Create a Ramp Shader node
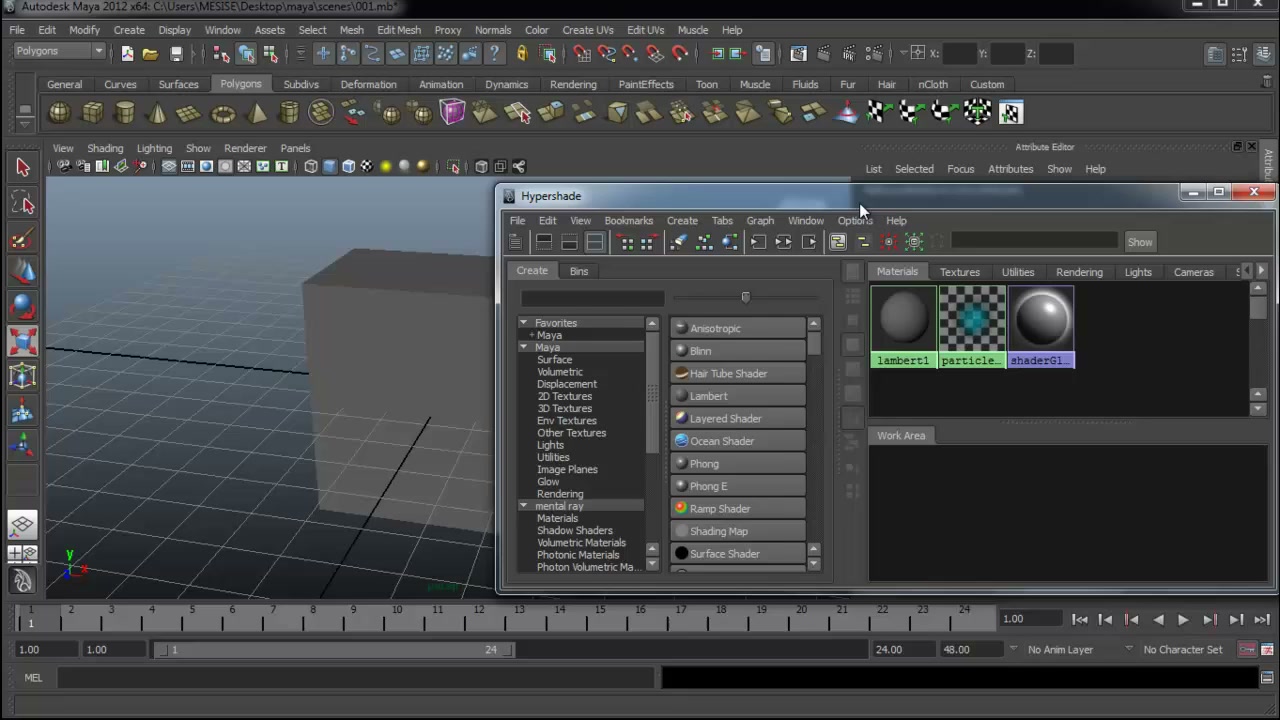Viewport: 1280px width, 720px height. (x=738, y=509)
